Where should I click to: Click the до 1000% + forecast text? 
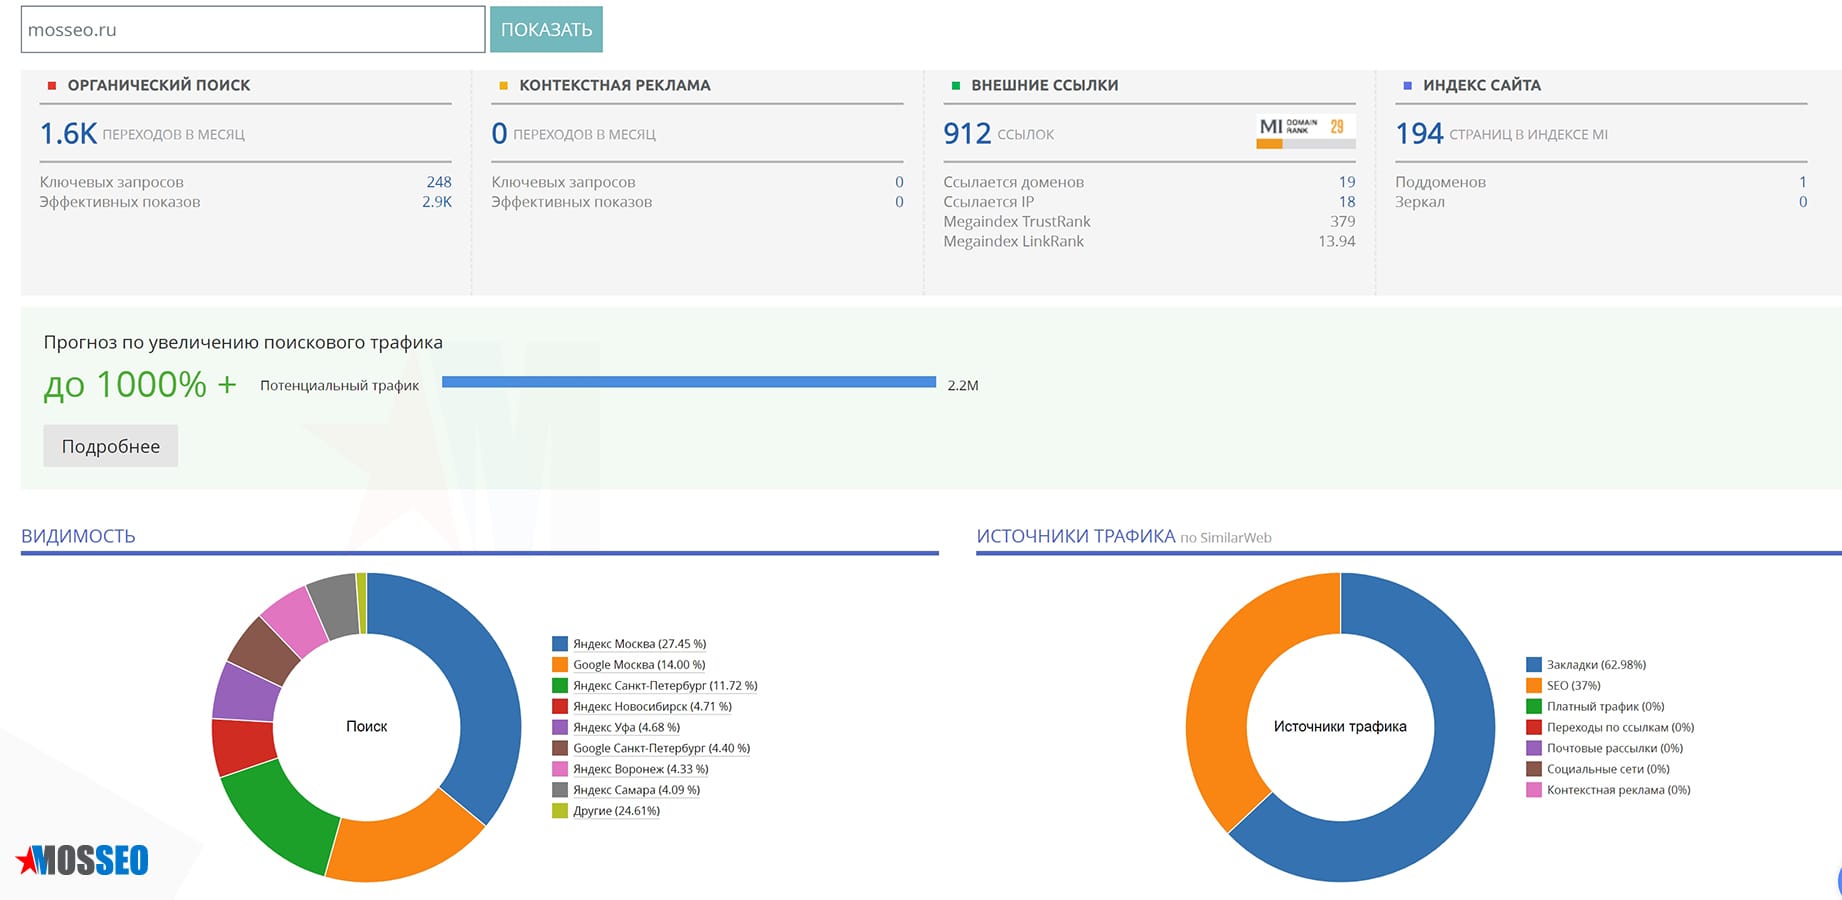click(x=140, y=384)
